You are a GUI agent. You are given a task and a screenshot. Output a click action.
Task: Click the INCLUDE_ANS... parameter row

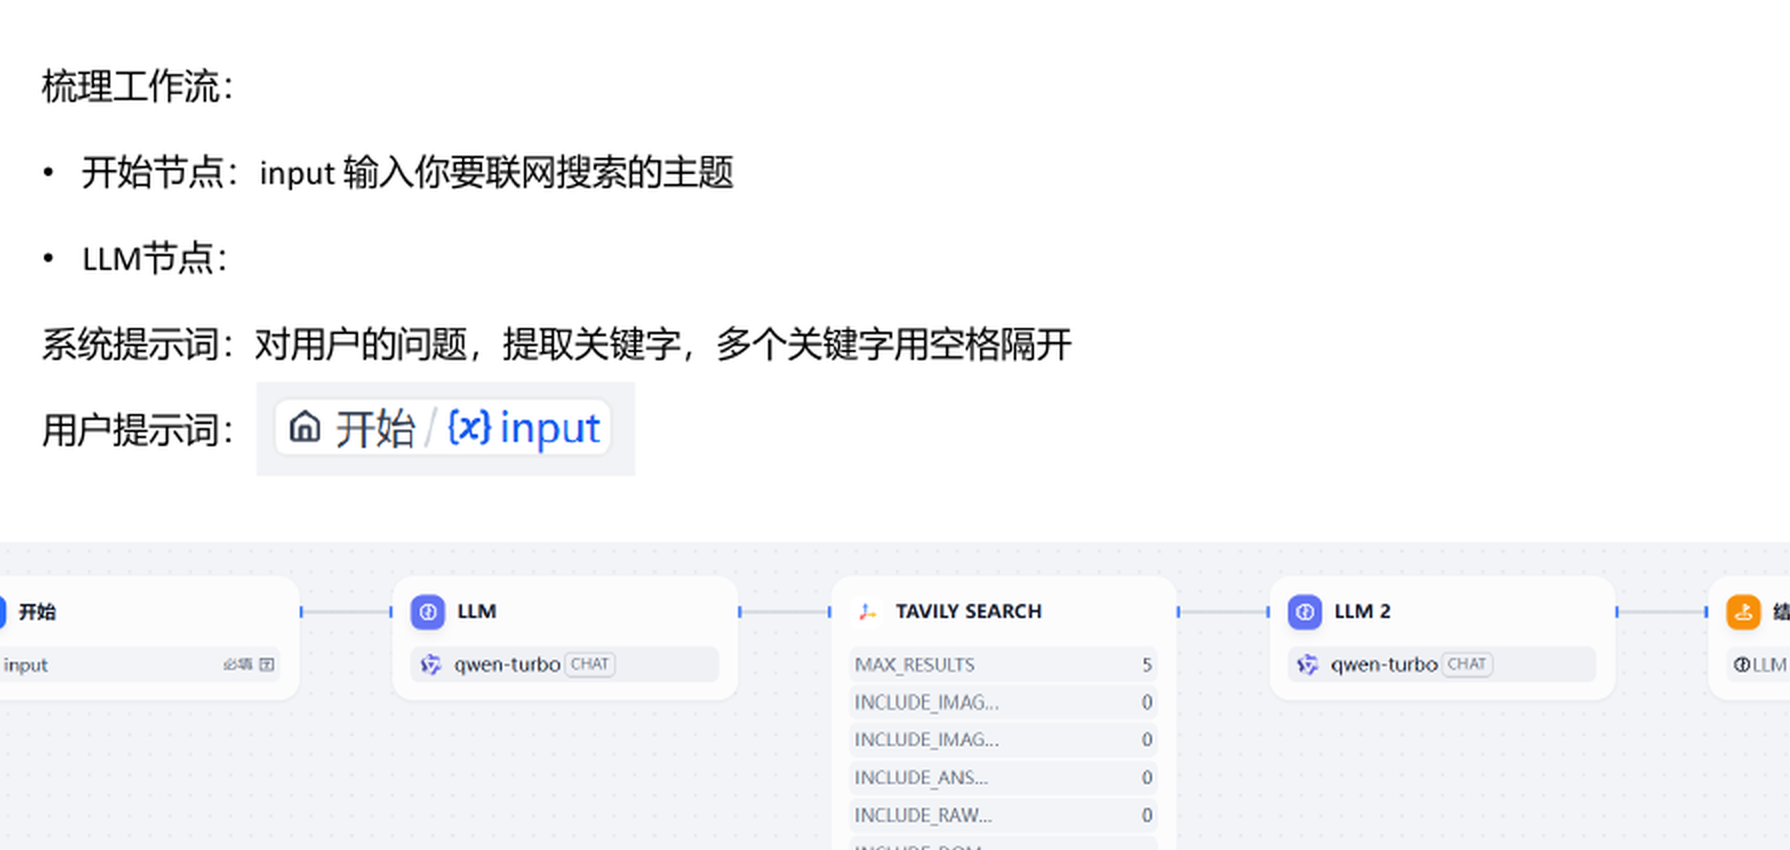(x=1003, y=778)
